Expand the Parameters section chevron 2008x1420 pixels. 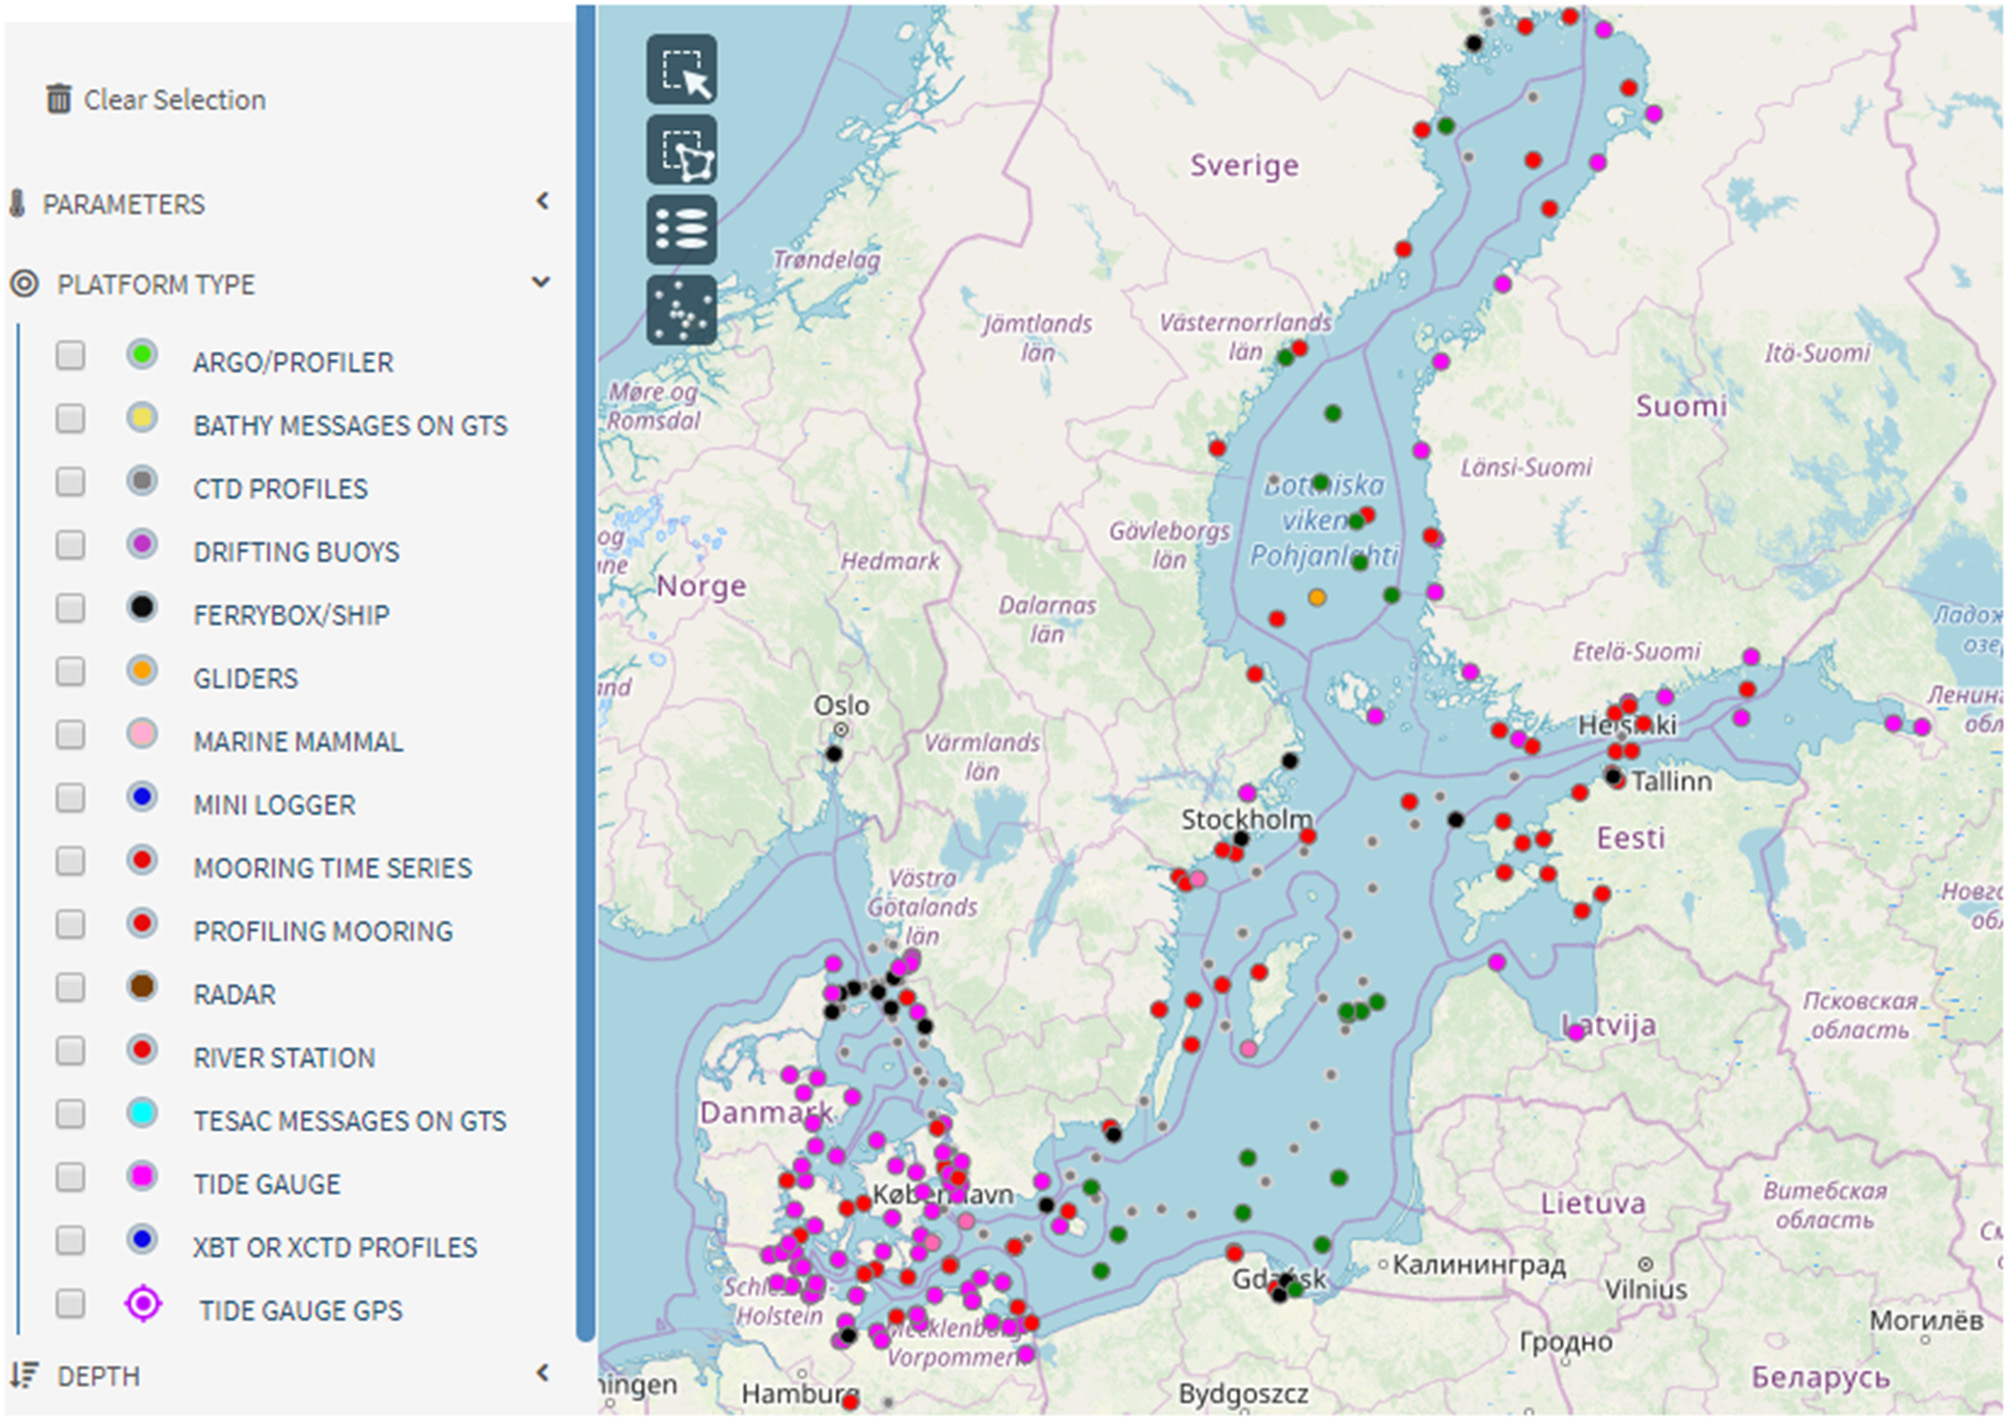(x=542, y=202)
